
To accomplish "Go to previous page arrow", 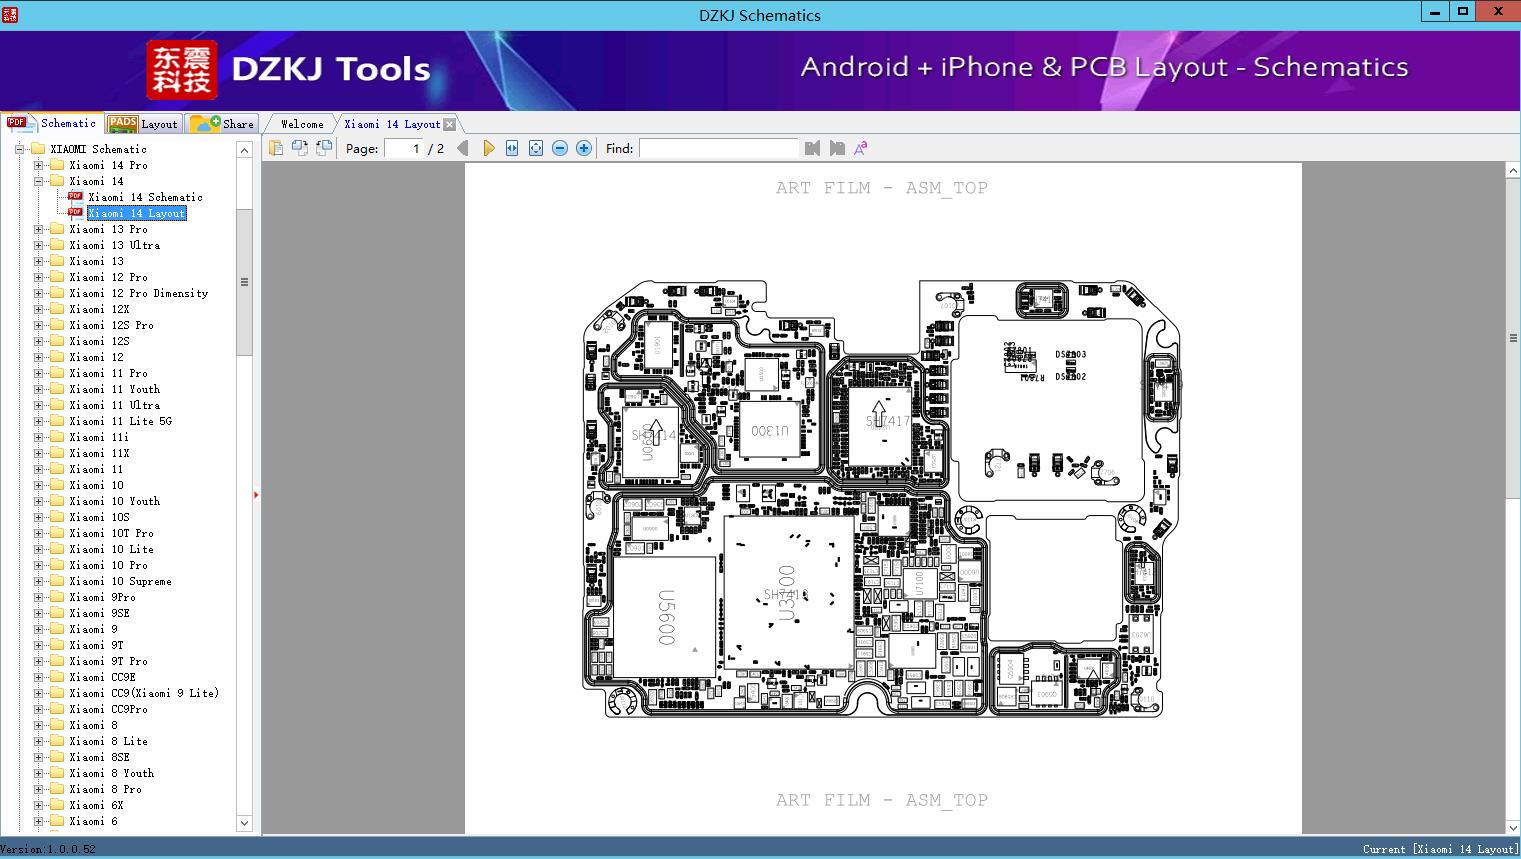I will click(462, 148).
